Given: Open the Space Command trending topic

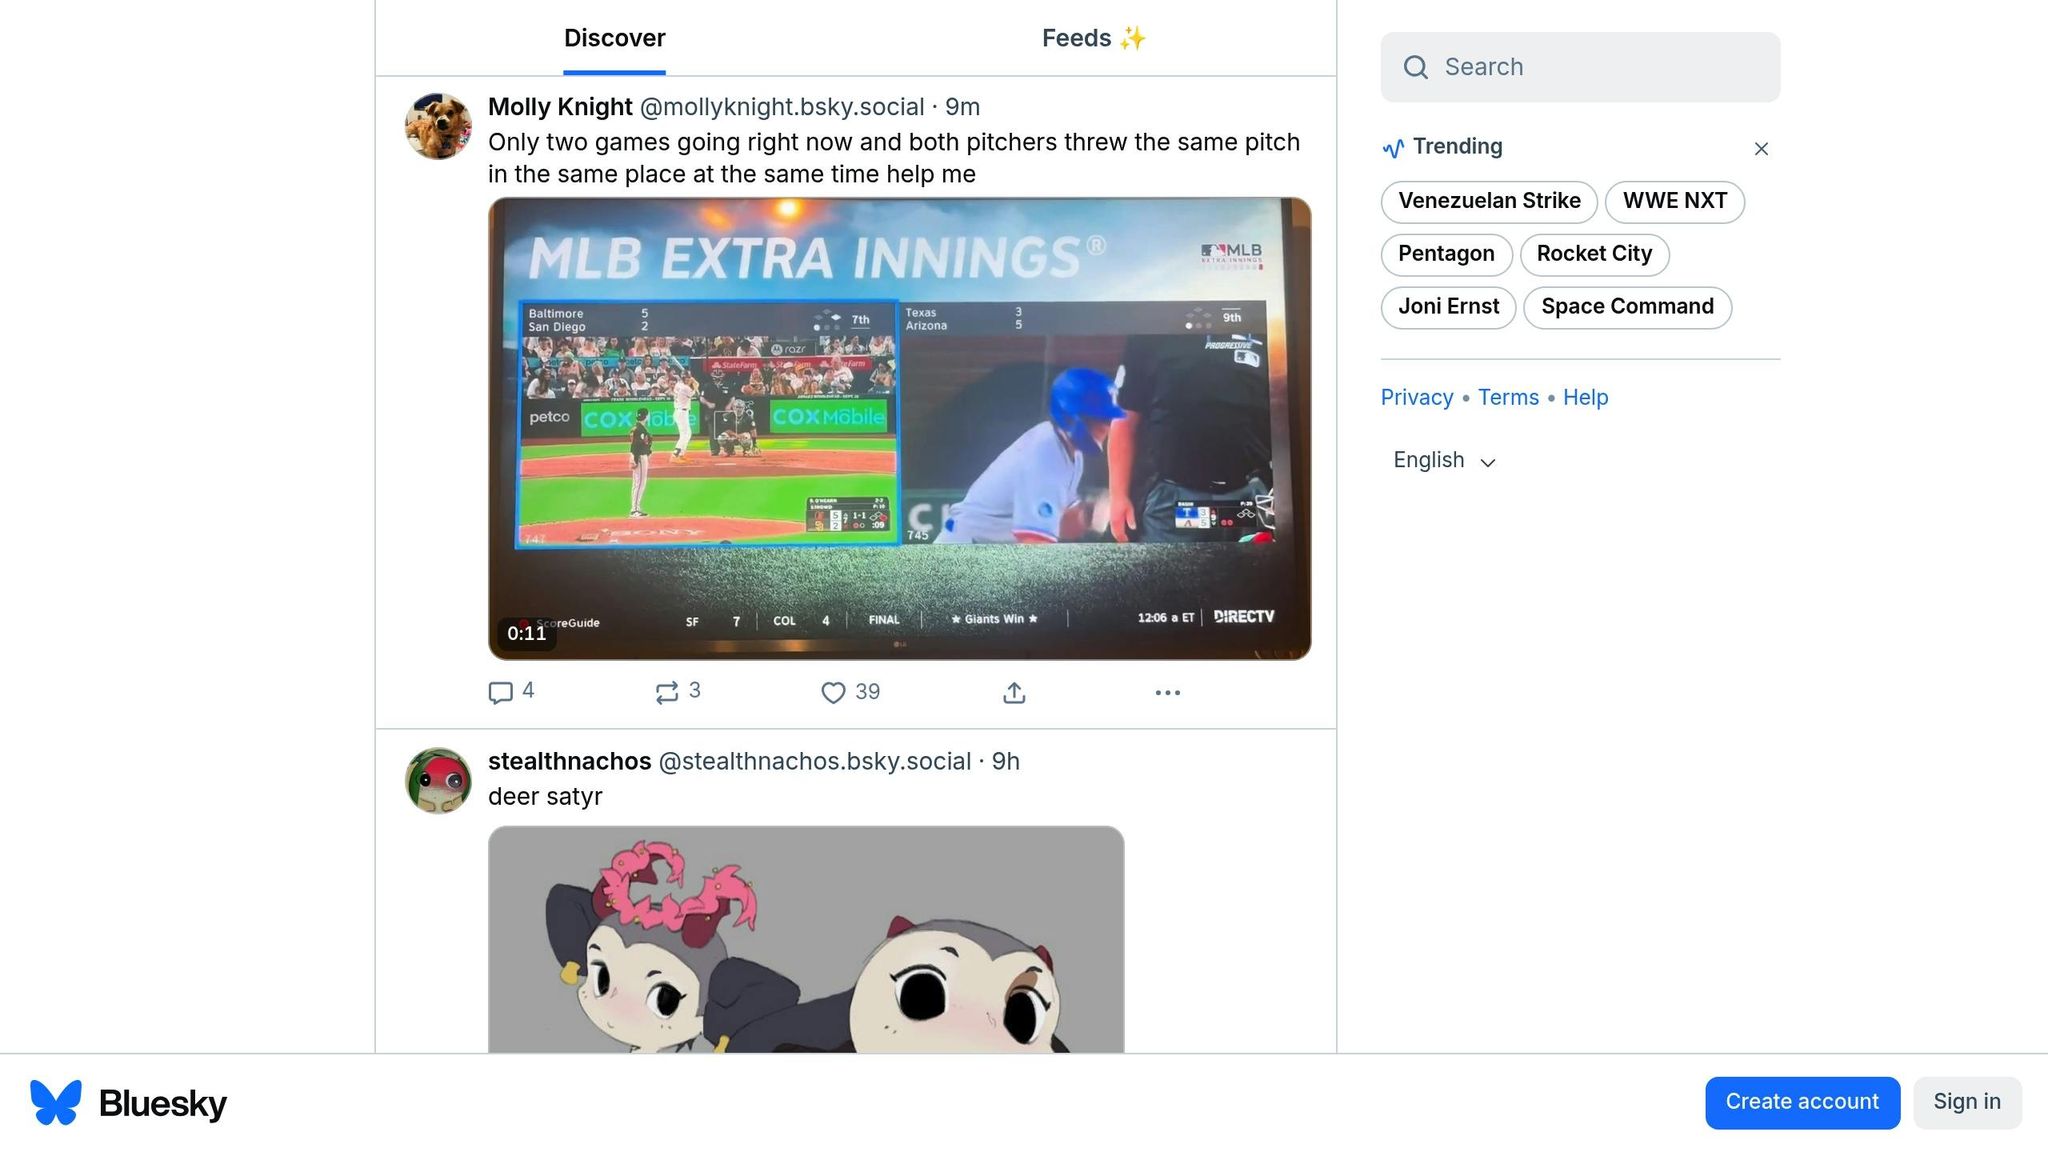Looking at the screenshot, I should [1627, 307].
